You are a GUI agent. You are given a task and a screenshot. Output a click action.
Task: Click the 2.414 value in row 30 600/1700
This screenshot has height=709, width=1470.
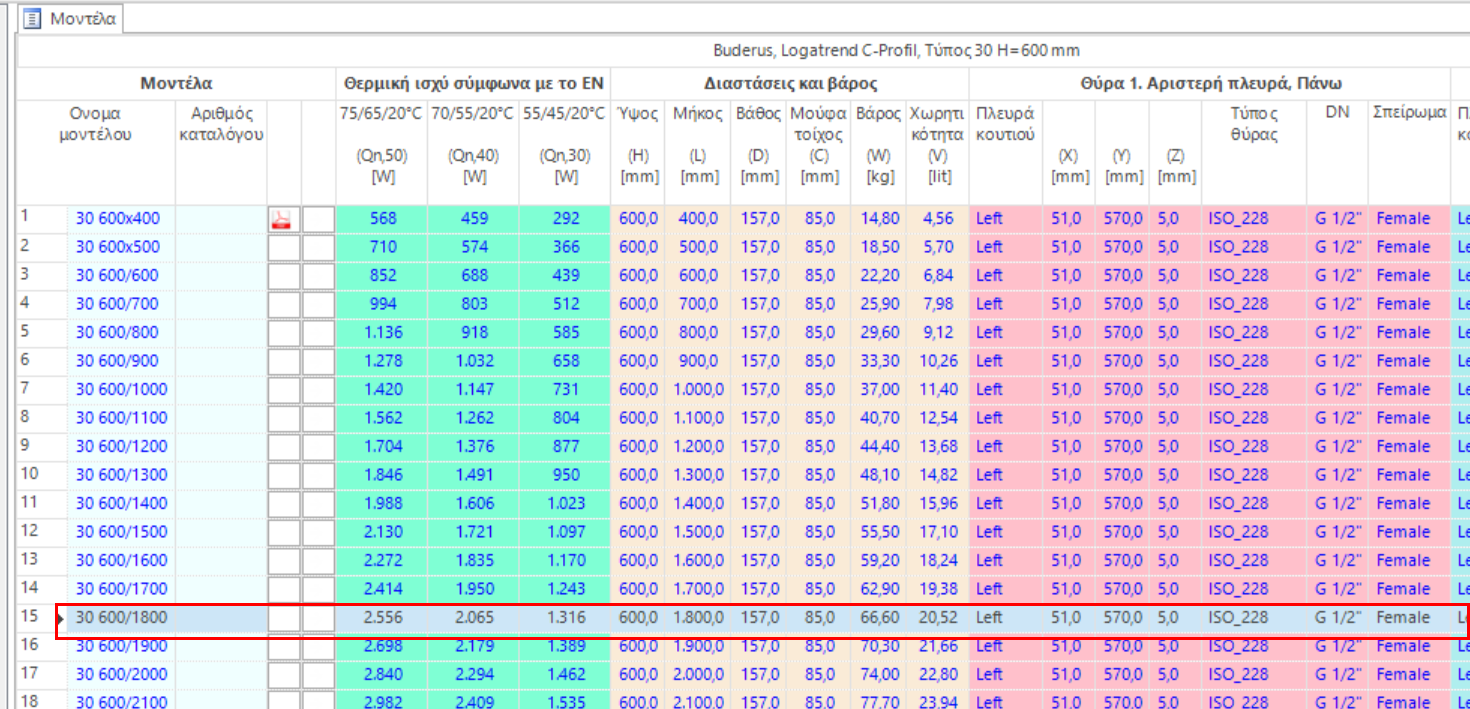click(382, 589)
